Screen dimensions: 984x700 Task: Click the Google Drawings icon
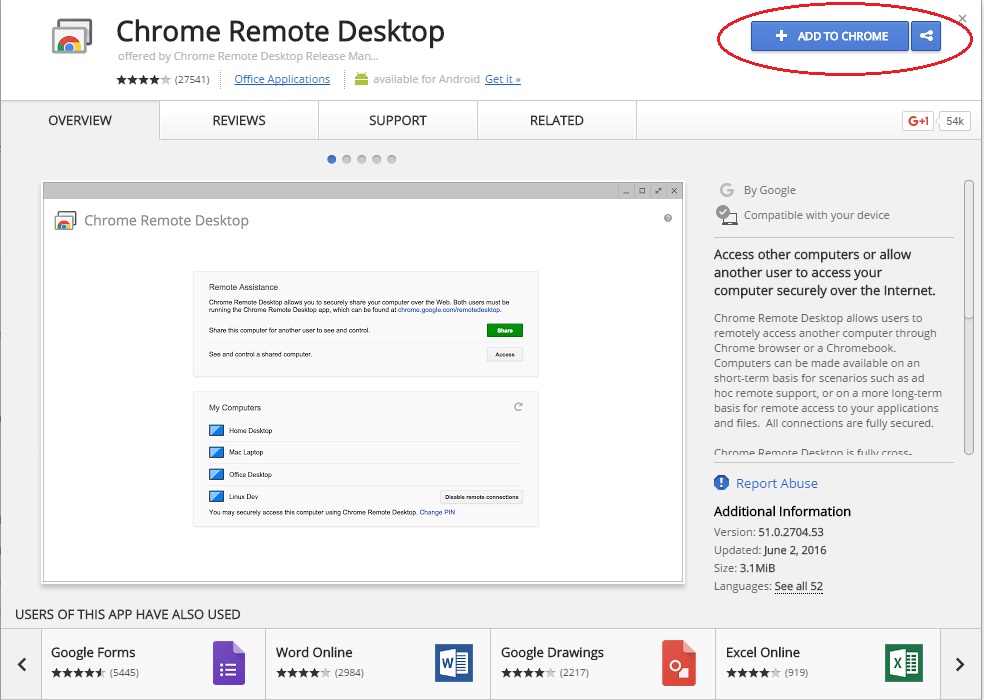[678, 663]
